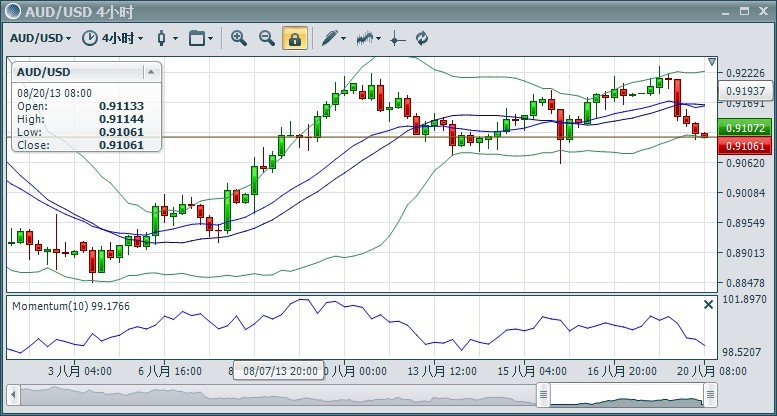Click the 0.92226 price axis label
Screen dimensions: 777x416
click(745, 73)
